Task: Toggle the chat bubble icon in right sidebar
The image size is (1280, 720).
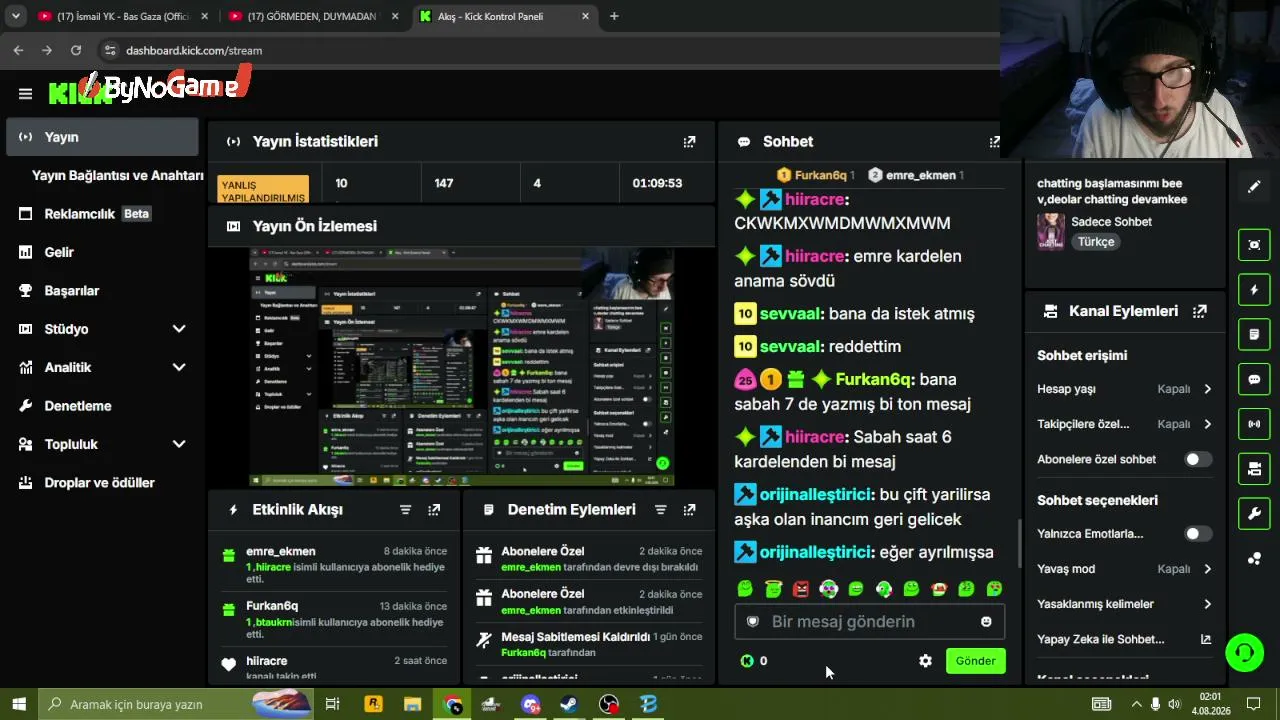Action: 1254,379
